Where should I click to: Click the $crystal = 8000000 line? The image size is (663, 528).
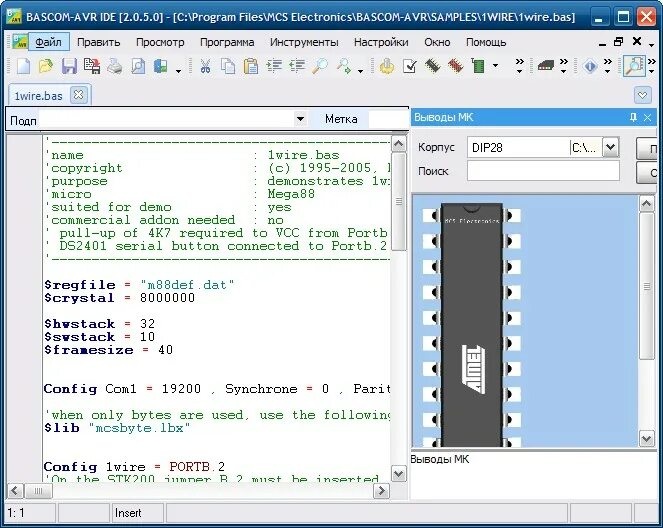119,298
